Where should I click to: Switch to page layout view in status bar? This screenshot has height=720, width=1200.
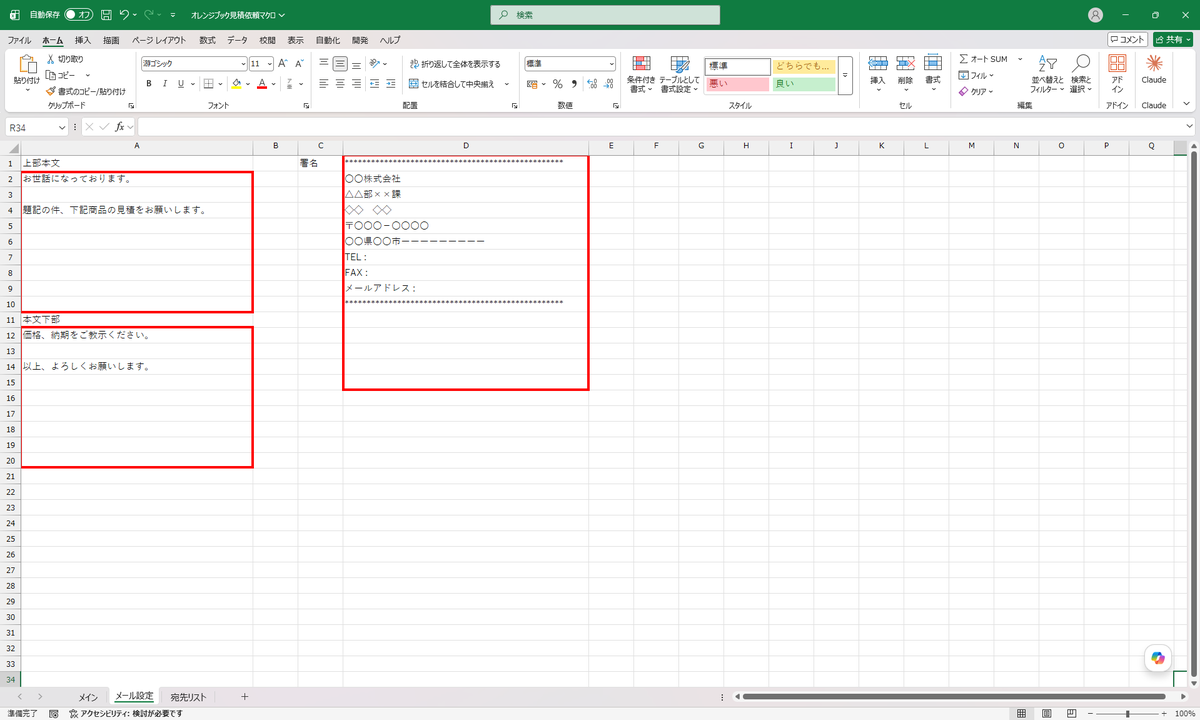tap(1046, 713)
